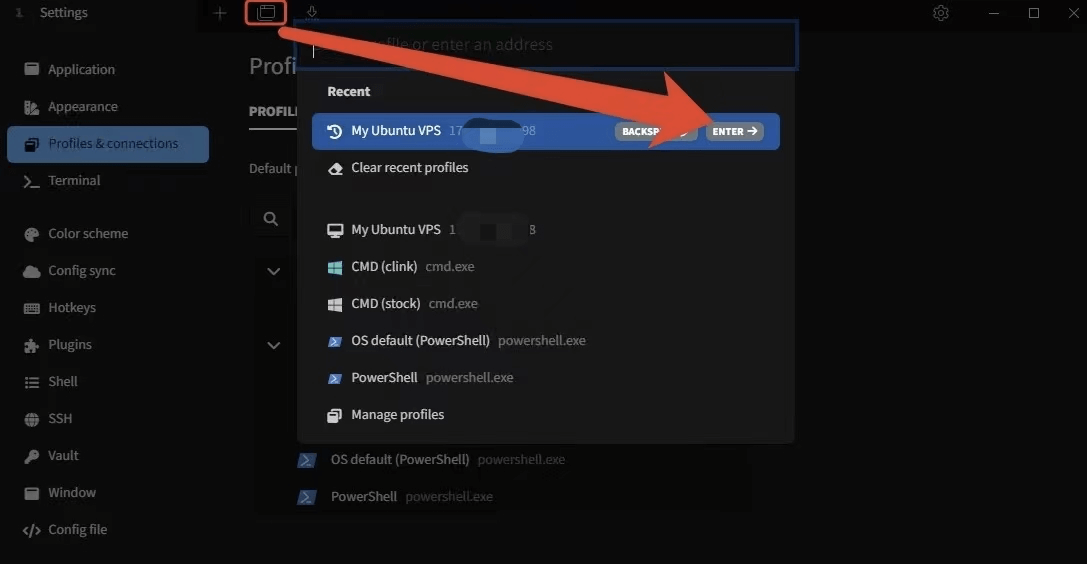This screenshot has width=1087, height=564.
Task: Toggle the lower chevron group expander
Action: pos(274,345)
